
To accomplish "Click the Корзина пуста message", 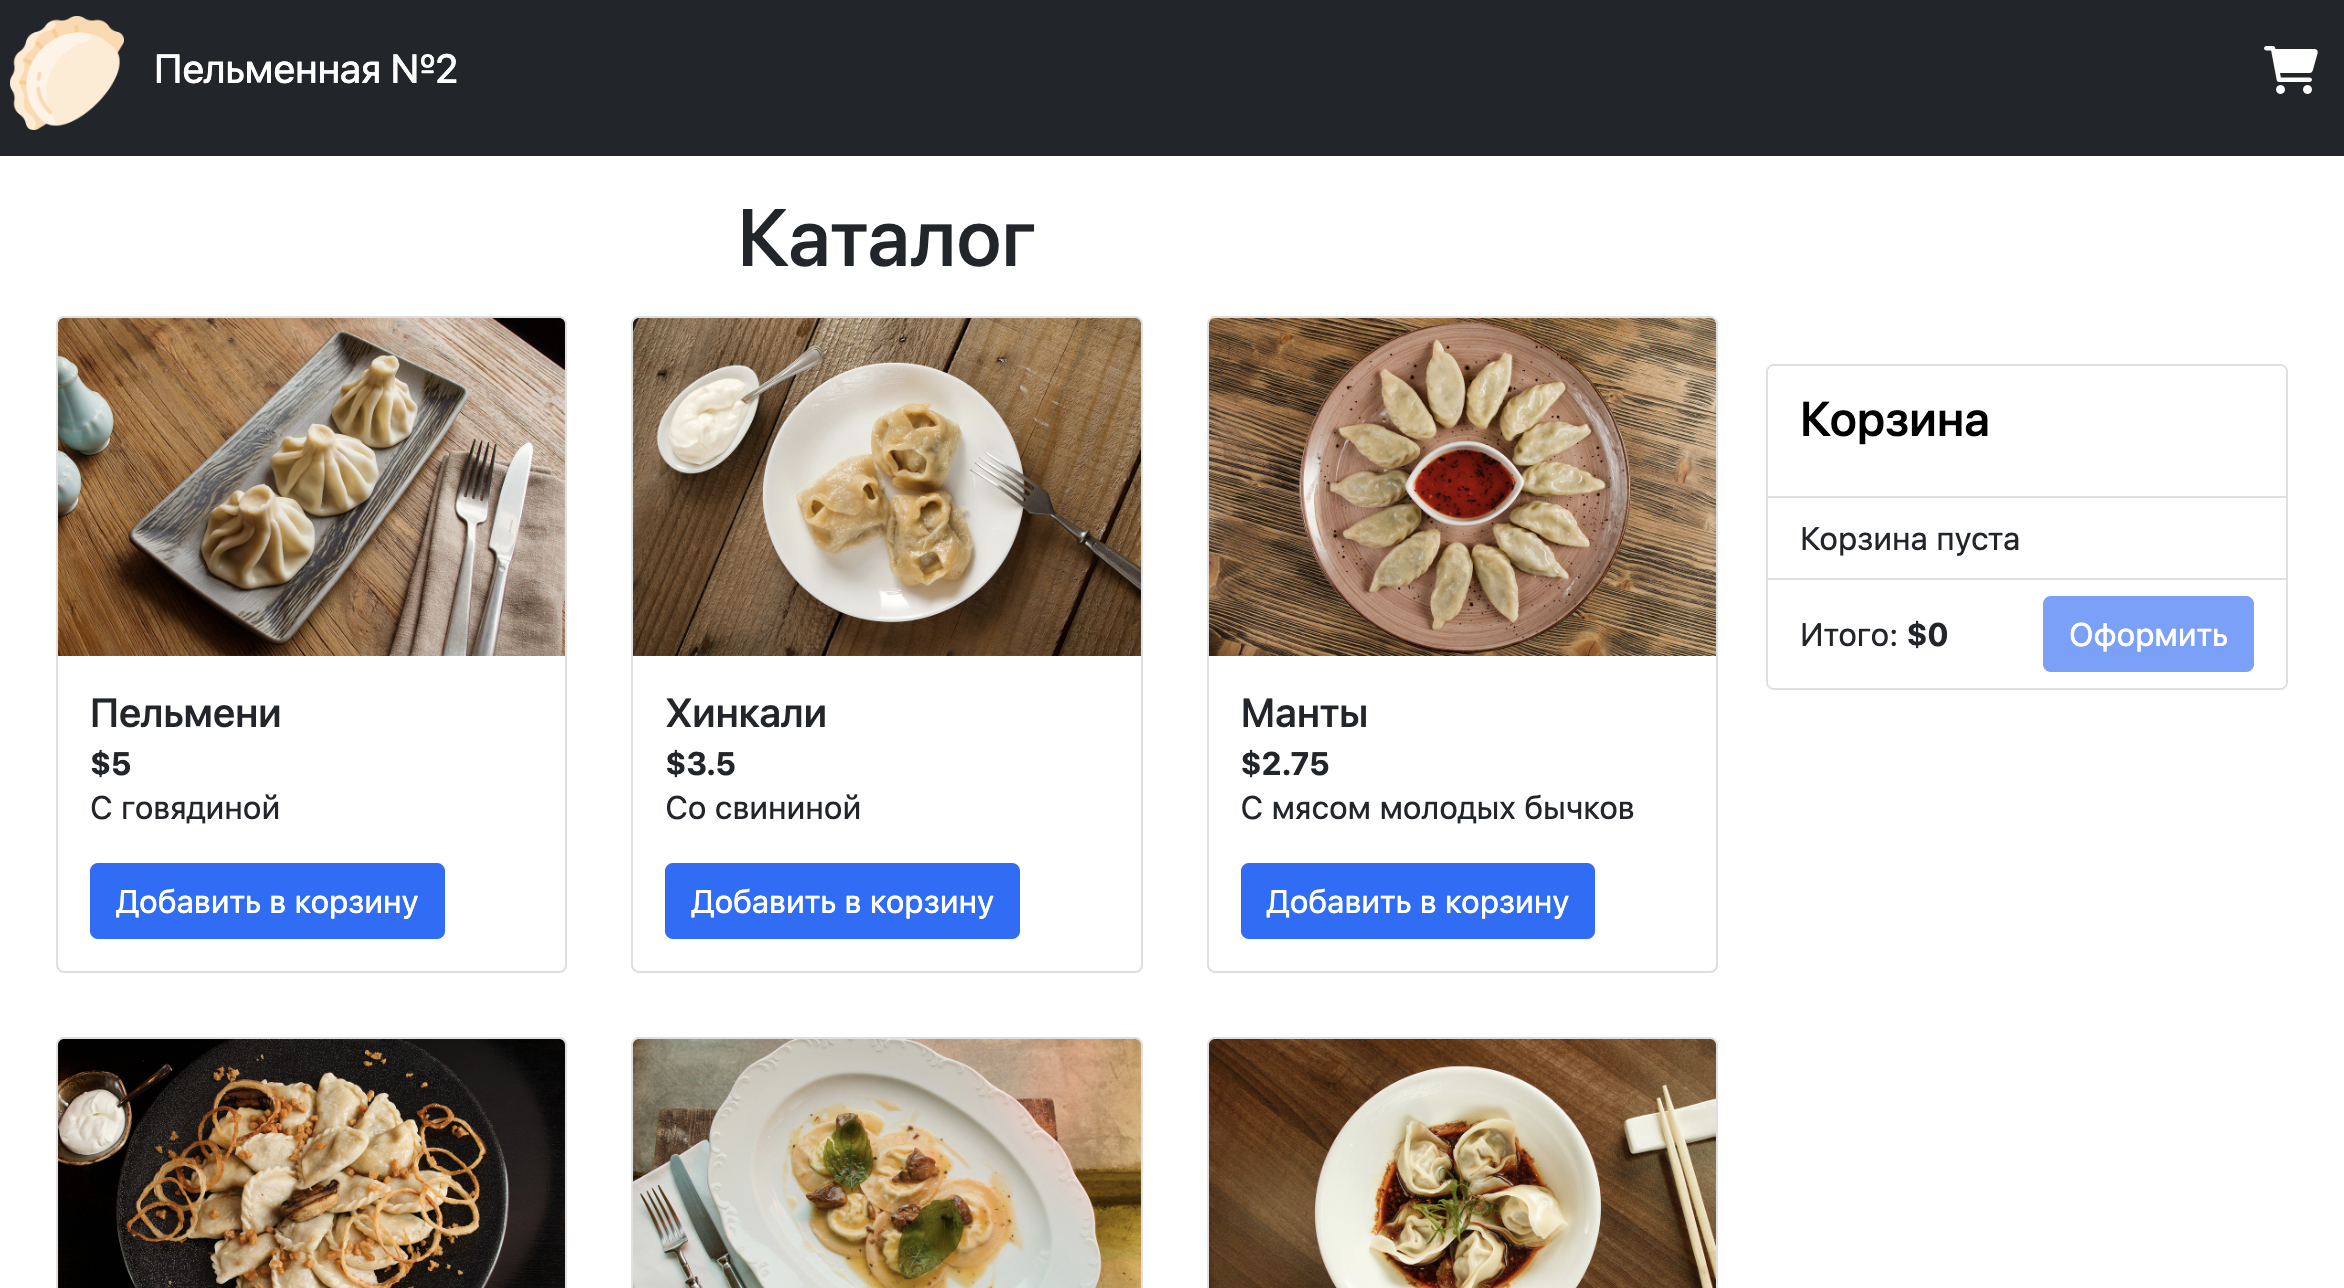I will click(1909, 539).
